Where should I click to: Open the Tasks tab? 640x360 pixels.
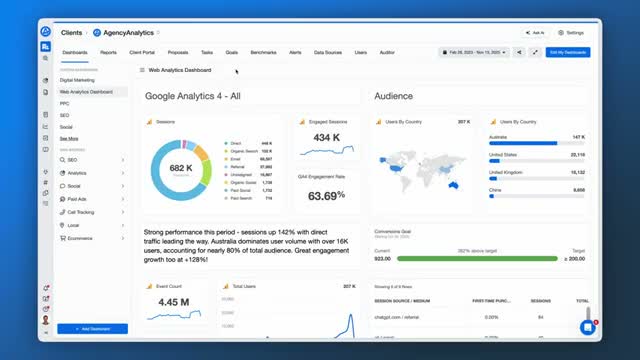point(207,53)
